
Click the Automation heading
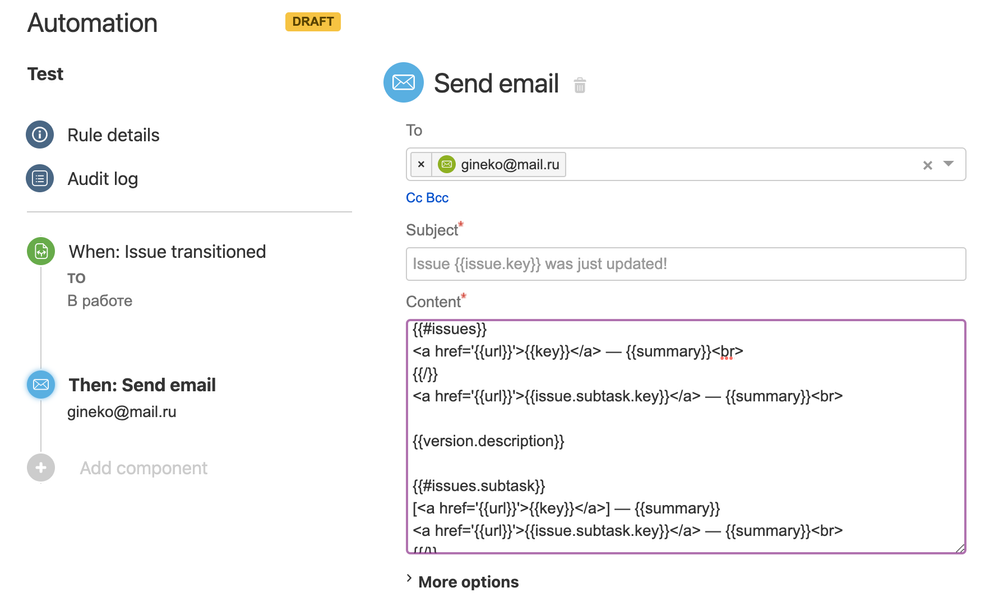click(92, 23)
